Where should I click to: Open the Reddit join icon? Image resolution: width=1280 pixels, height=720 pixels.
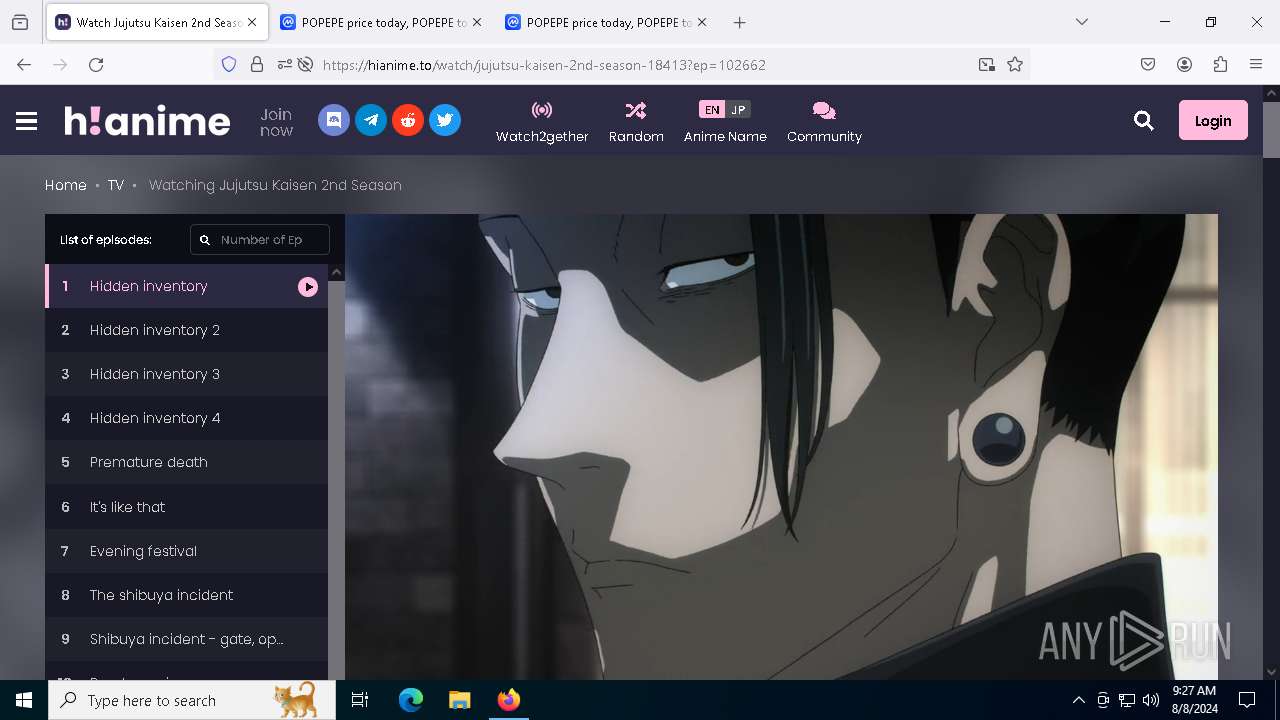pyautogui.click(x=408, y=120)
